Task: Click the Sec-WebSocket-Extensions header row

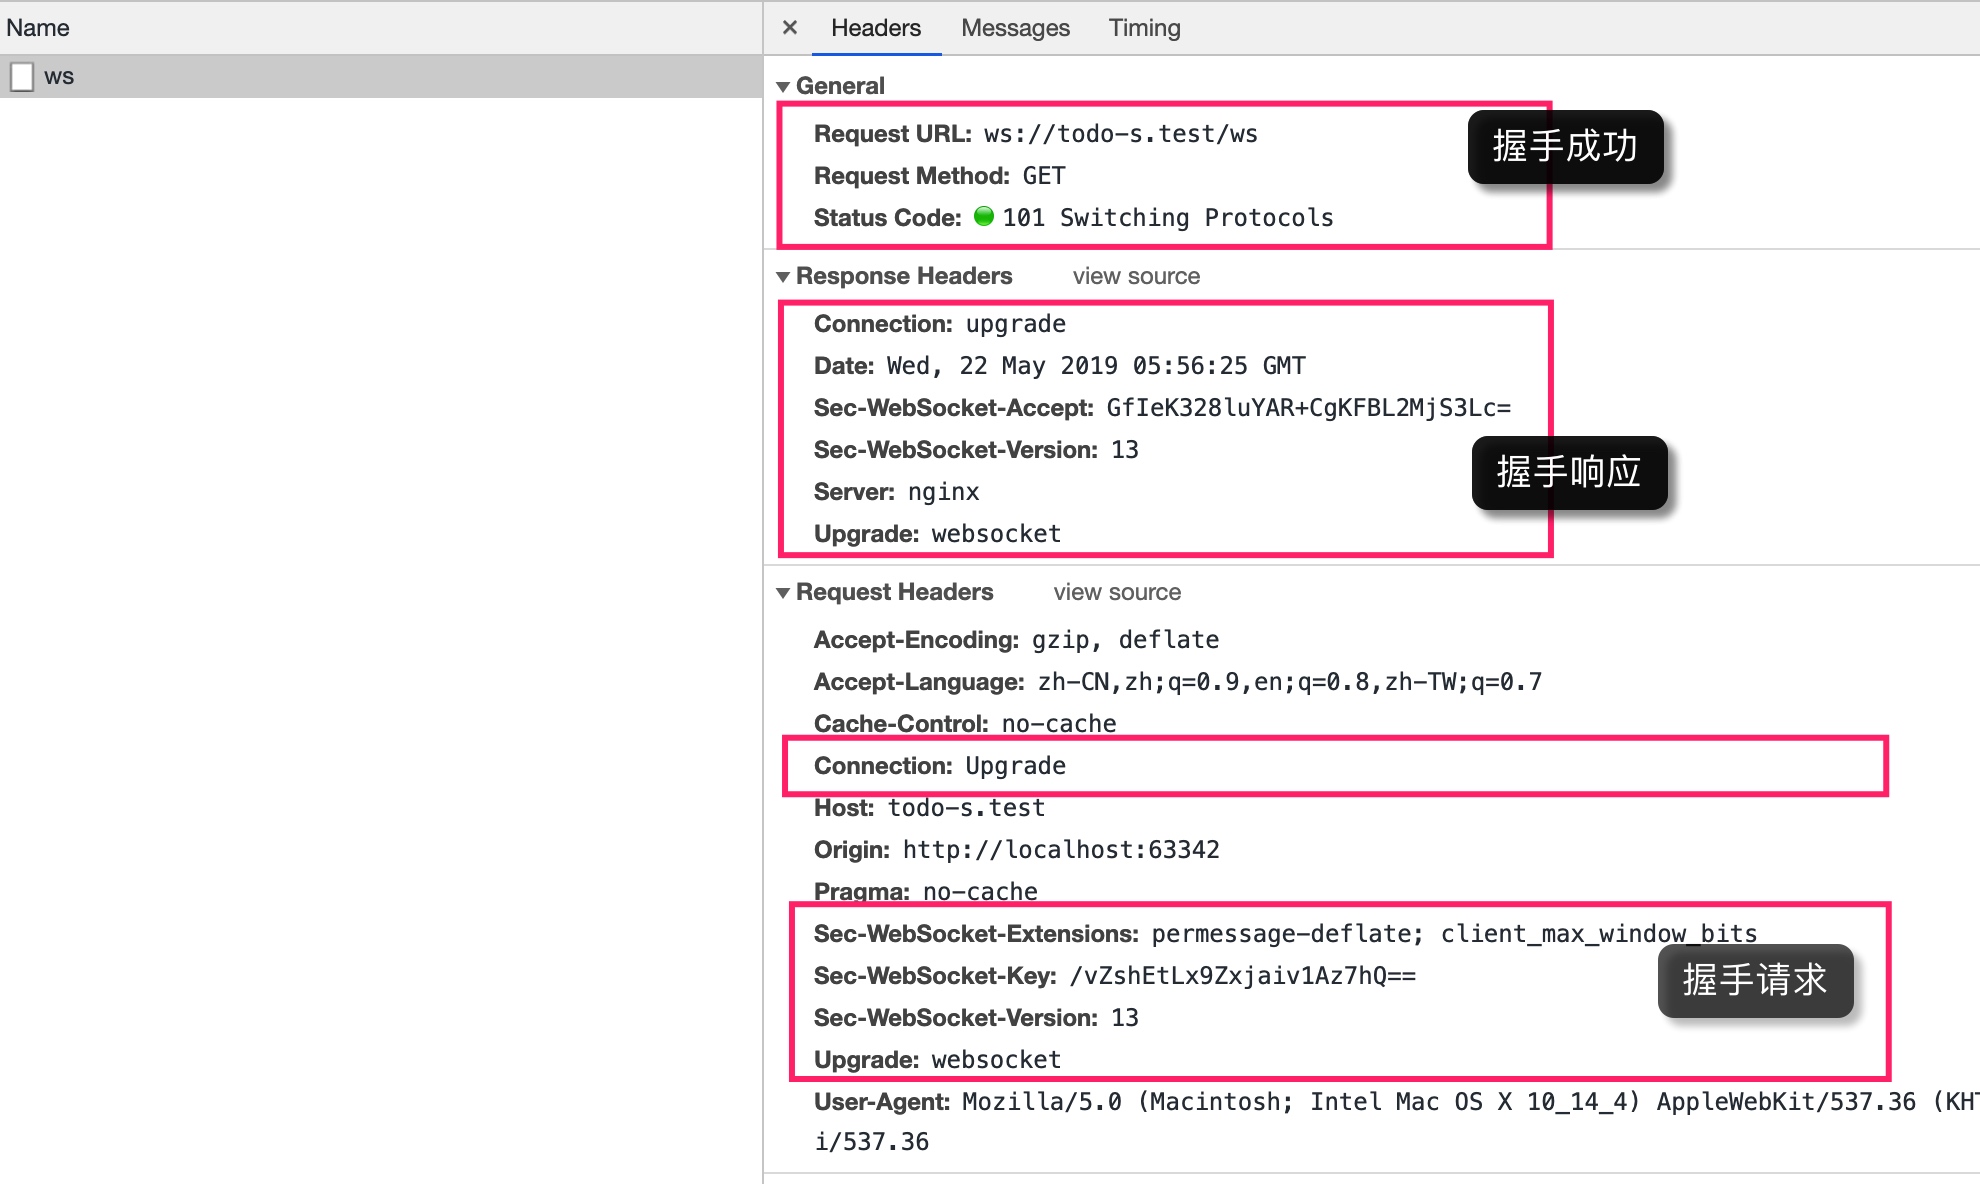Action: [1285, 934]
